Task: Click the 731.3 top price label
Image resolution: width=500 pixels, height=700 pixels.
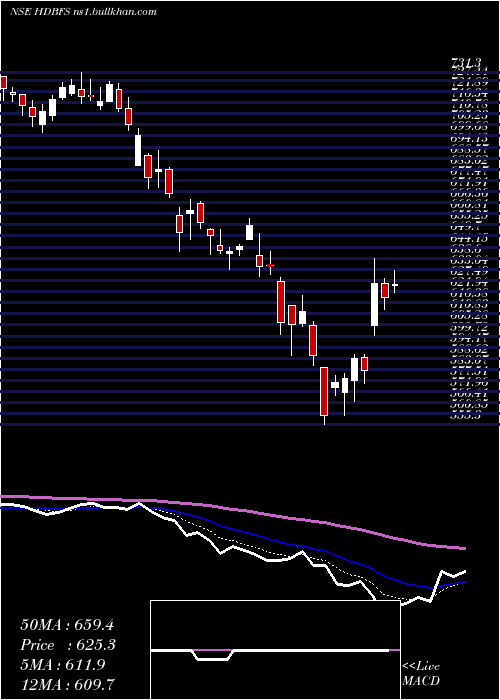Action: click(x=467, y=63)
